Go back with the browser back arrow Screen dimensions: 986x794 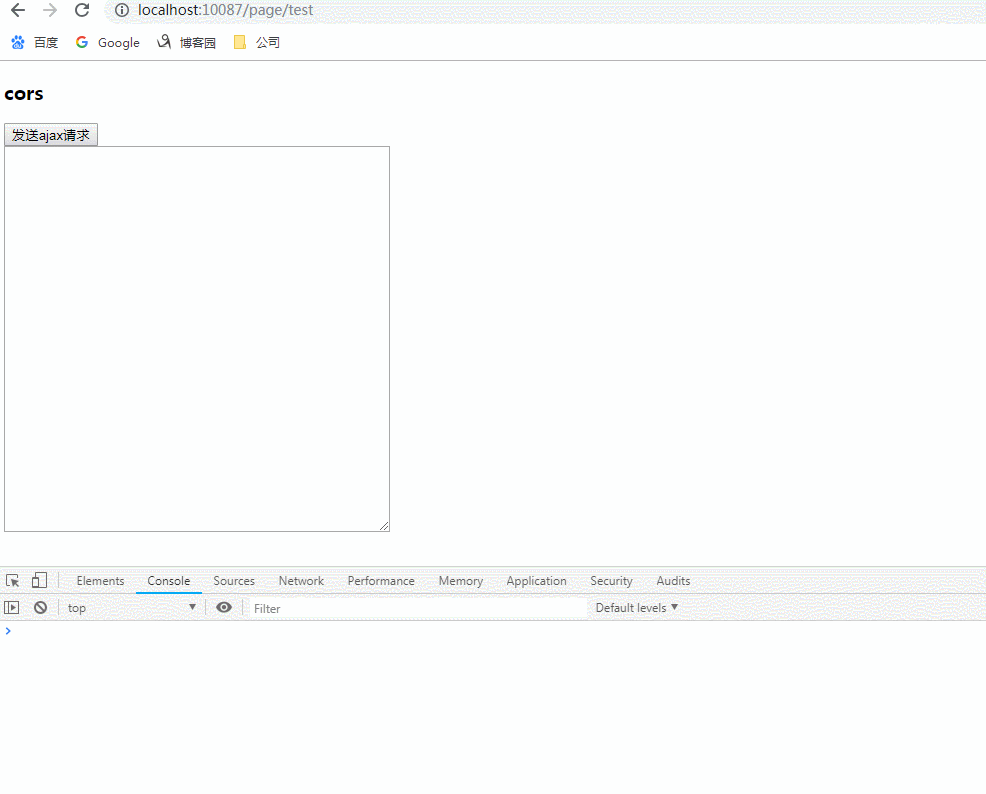[18, 10]
